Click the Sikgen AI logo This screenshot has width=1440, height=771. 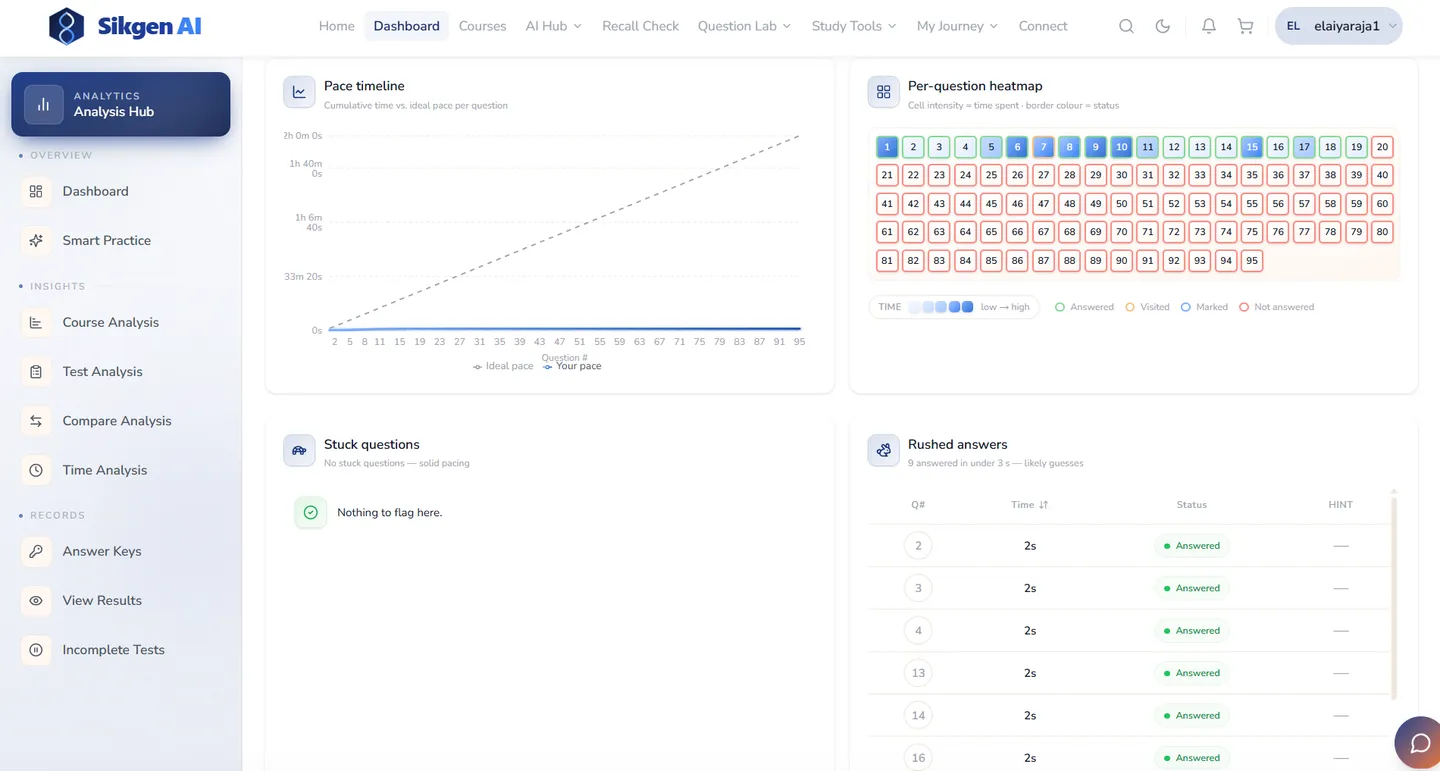click(125, 27)
